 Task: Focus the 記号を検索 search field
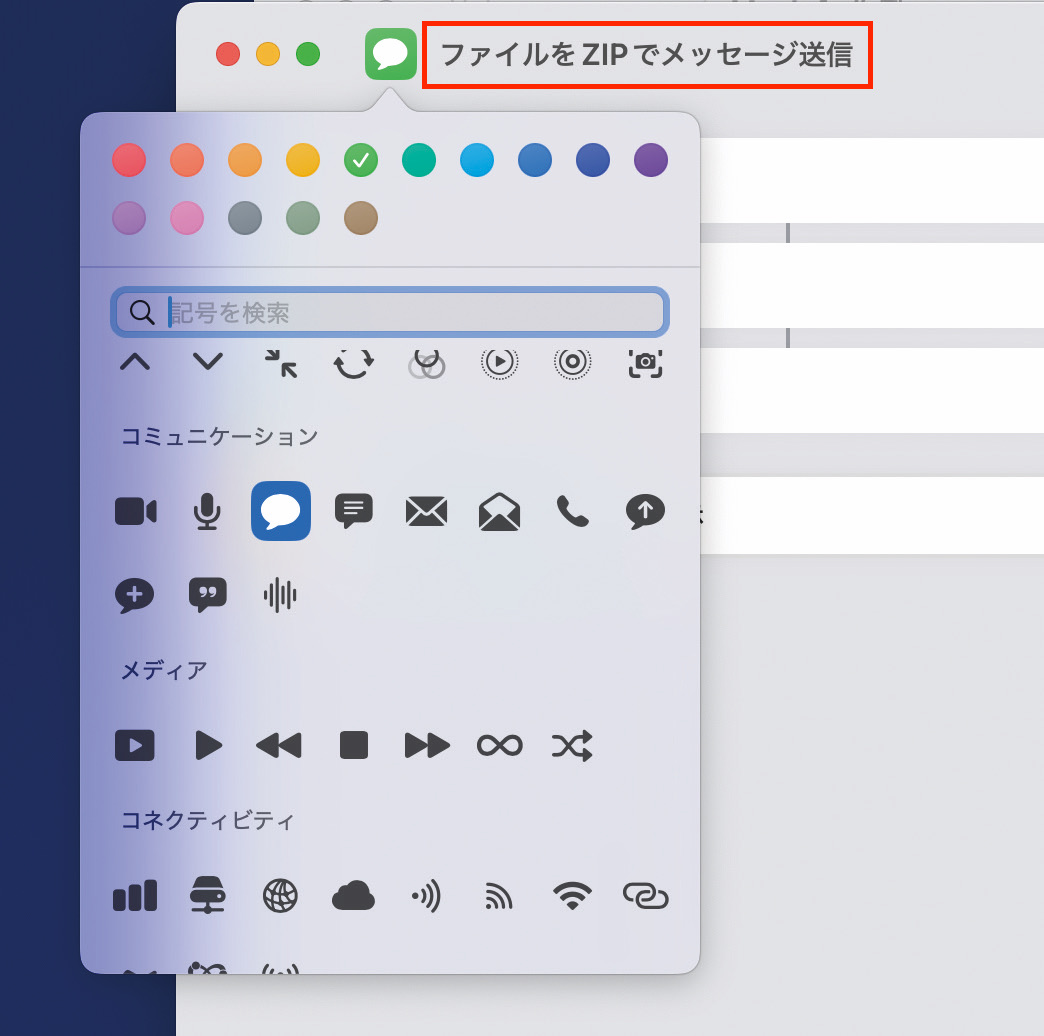[410, 313]
